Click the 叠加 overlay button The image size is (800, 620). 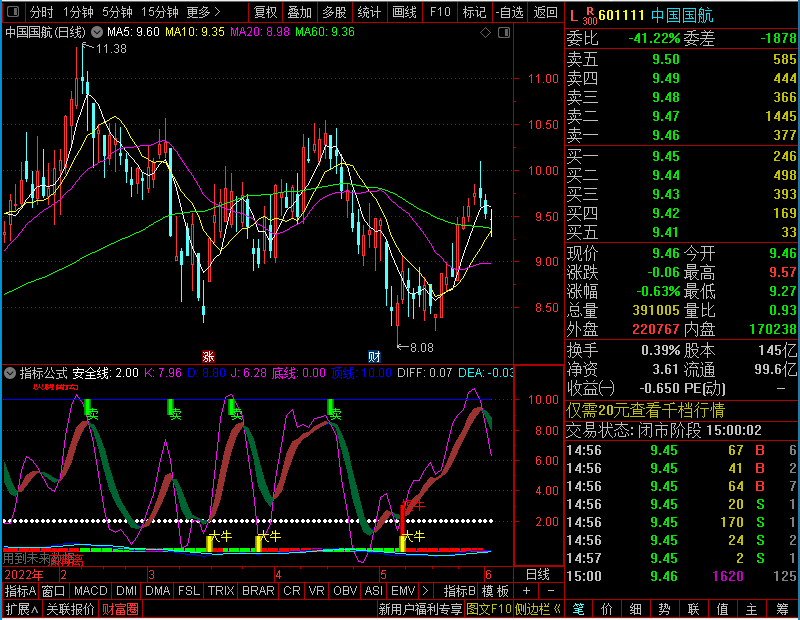pyautogui.click(x=299, y=12)
